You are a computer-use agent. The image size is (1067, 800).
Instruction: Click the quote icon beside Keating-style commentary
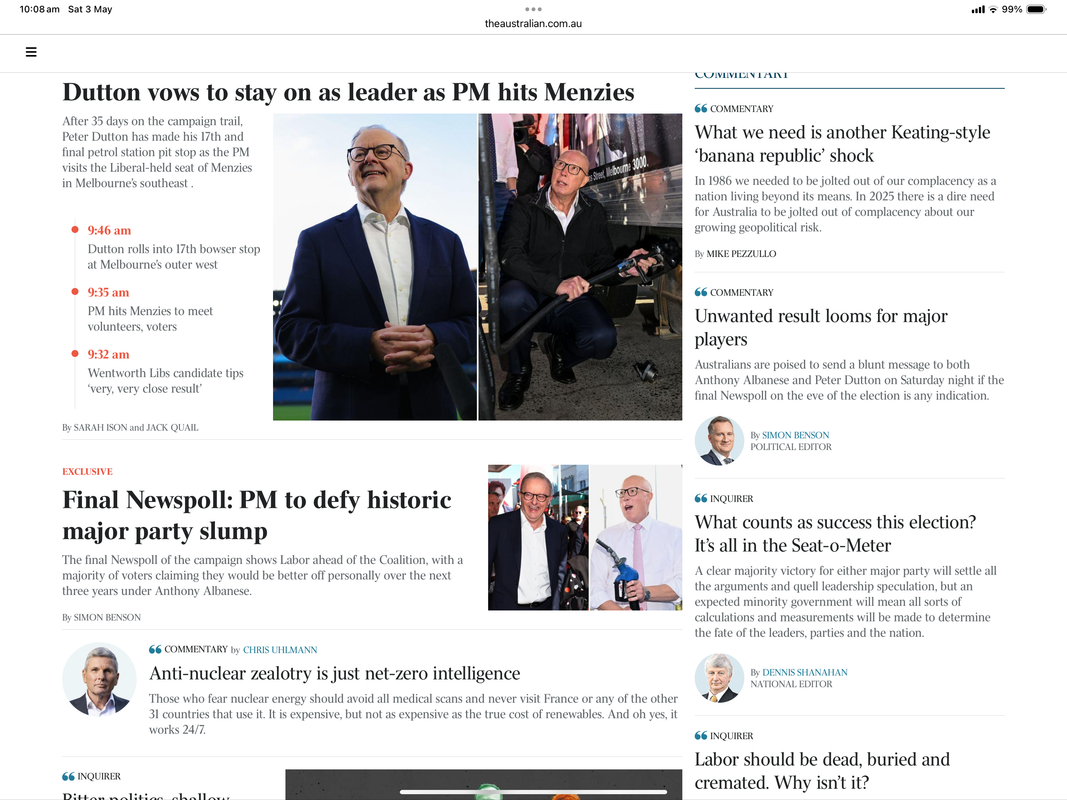[701, 108]
